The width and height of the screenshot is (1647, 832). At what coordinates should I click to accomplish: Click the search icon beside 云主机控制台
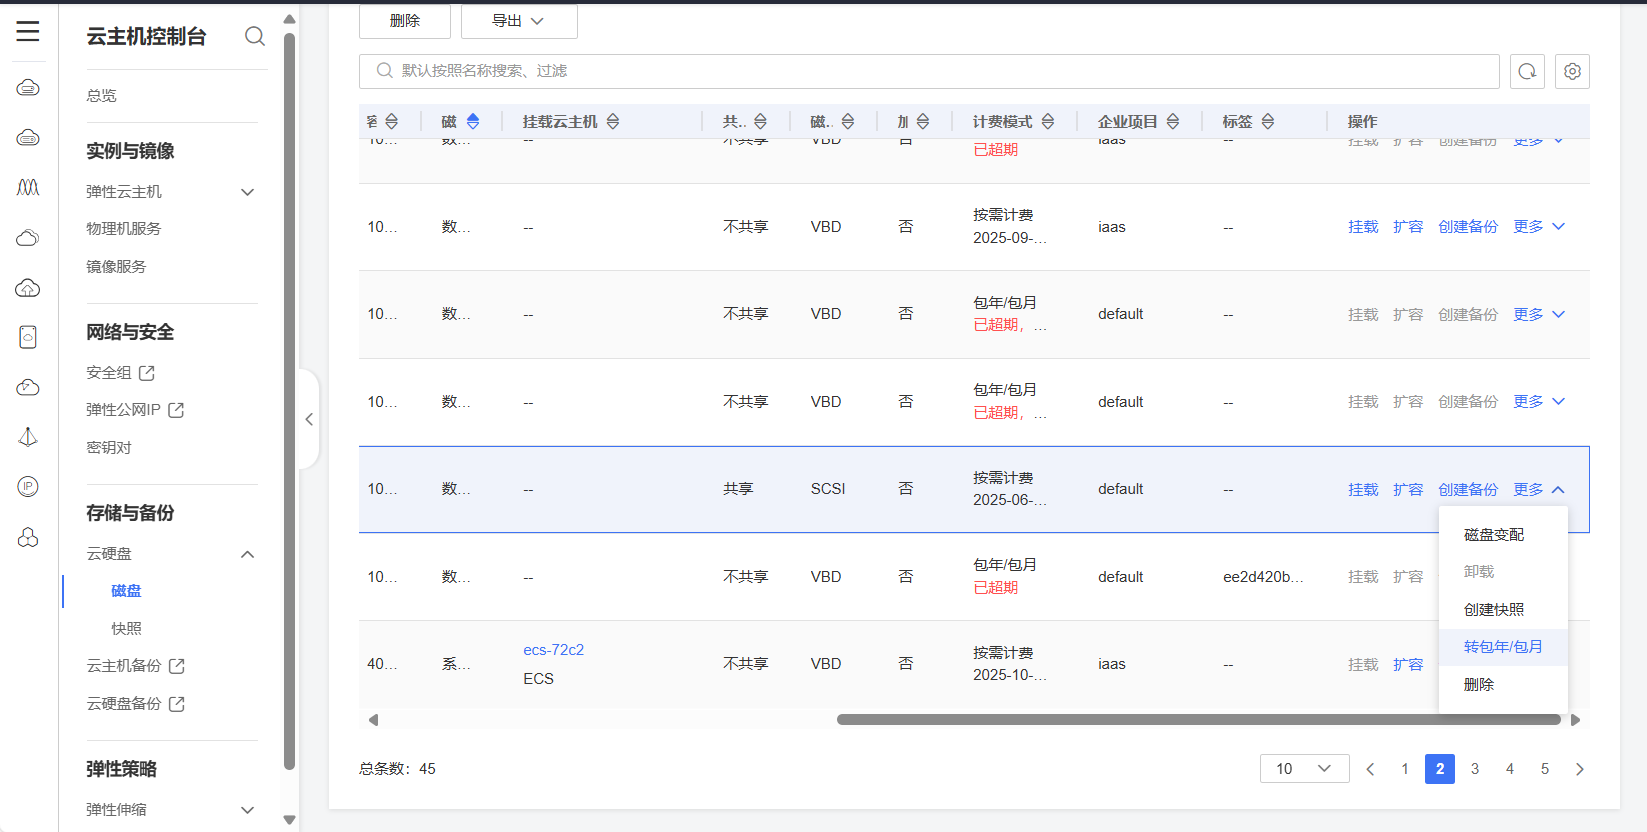click(255, 36)
